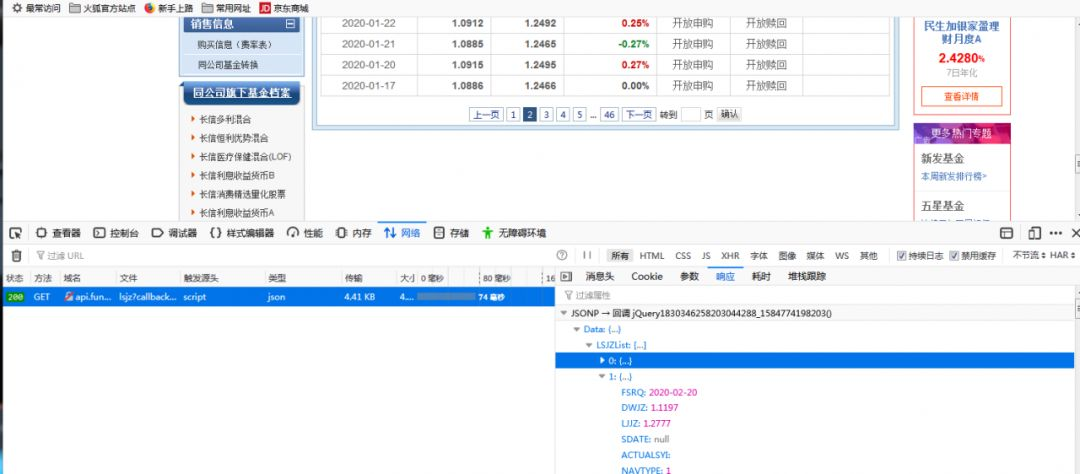Sort by the 传输 column header

point(353,278)
